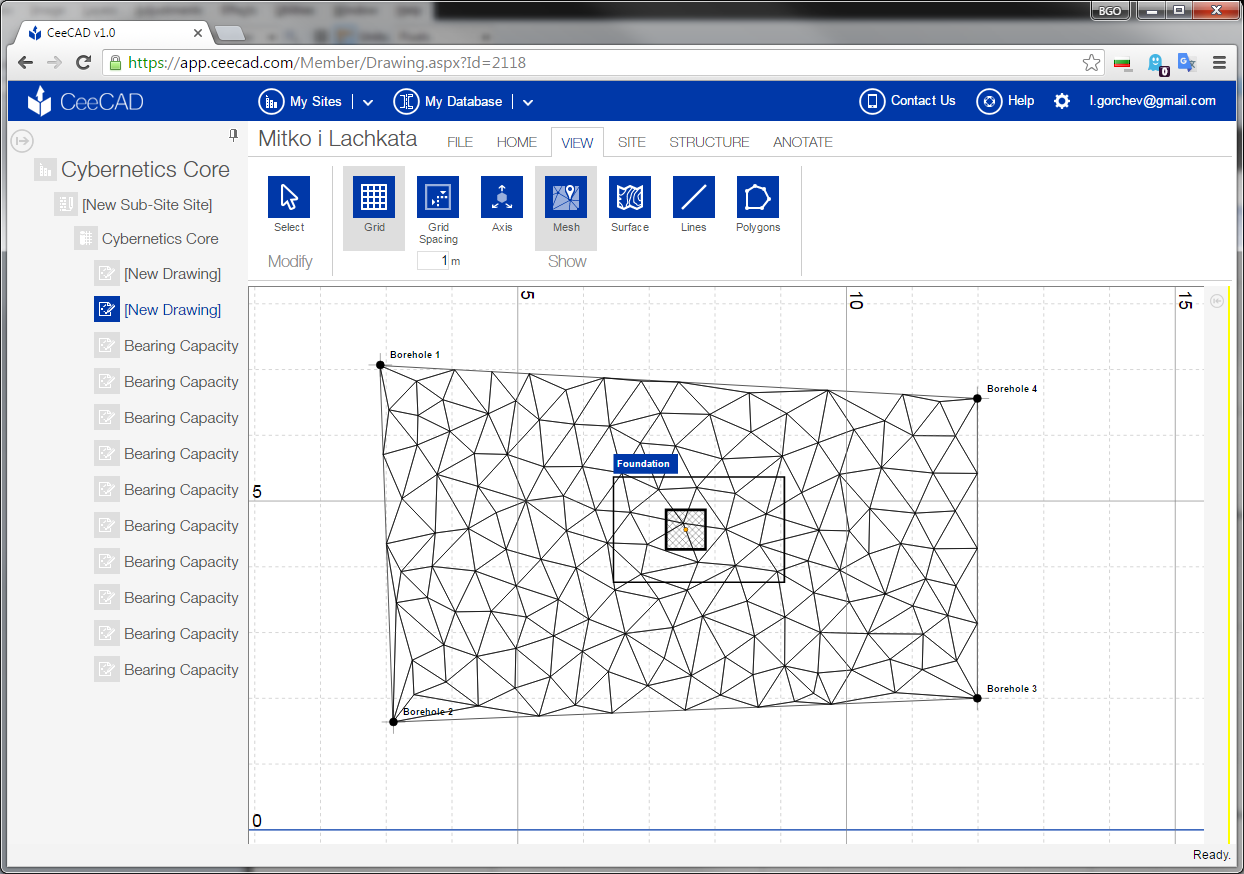Click the New Sub-Site Site building icon
The height and width of the screenshot is (874, 1244).
click(65, 205)
